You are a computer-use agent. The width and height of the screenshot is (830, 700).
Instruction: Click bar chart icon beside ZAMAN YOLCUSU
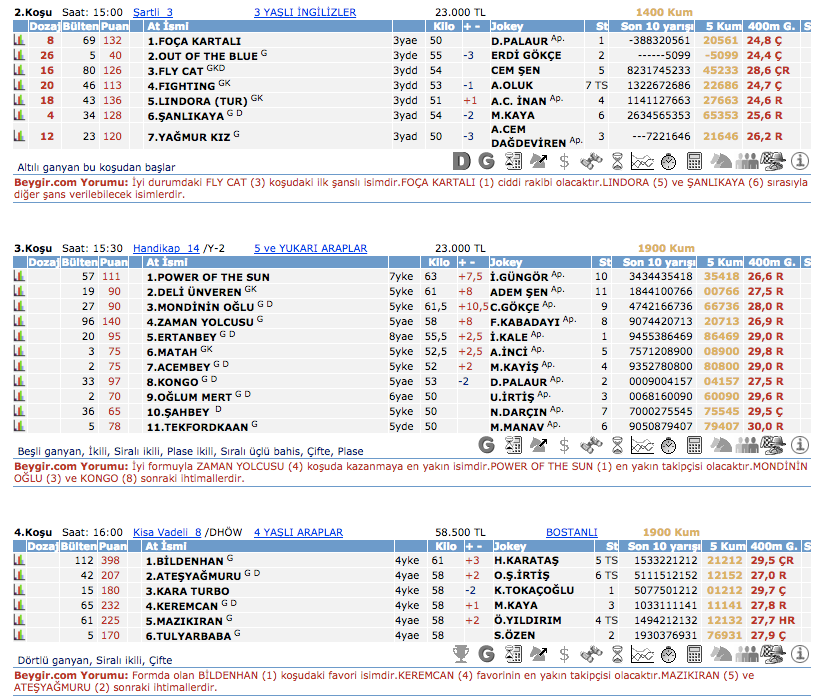coord(19,322)
